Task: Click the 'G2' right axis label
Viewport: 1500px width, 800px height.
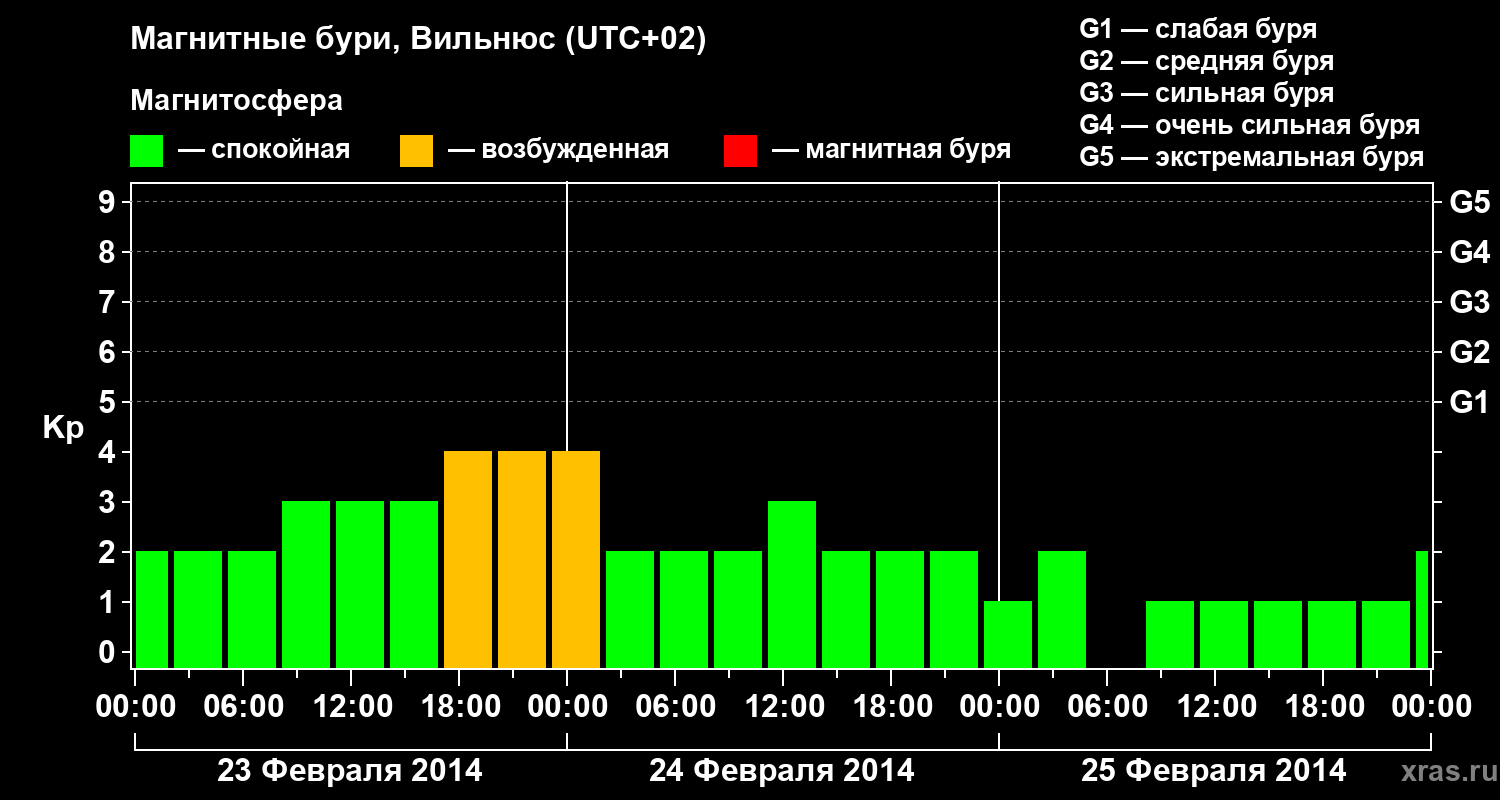Action: (1469, 353)
